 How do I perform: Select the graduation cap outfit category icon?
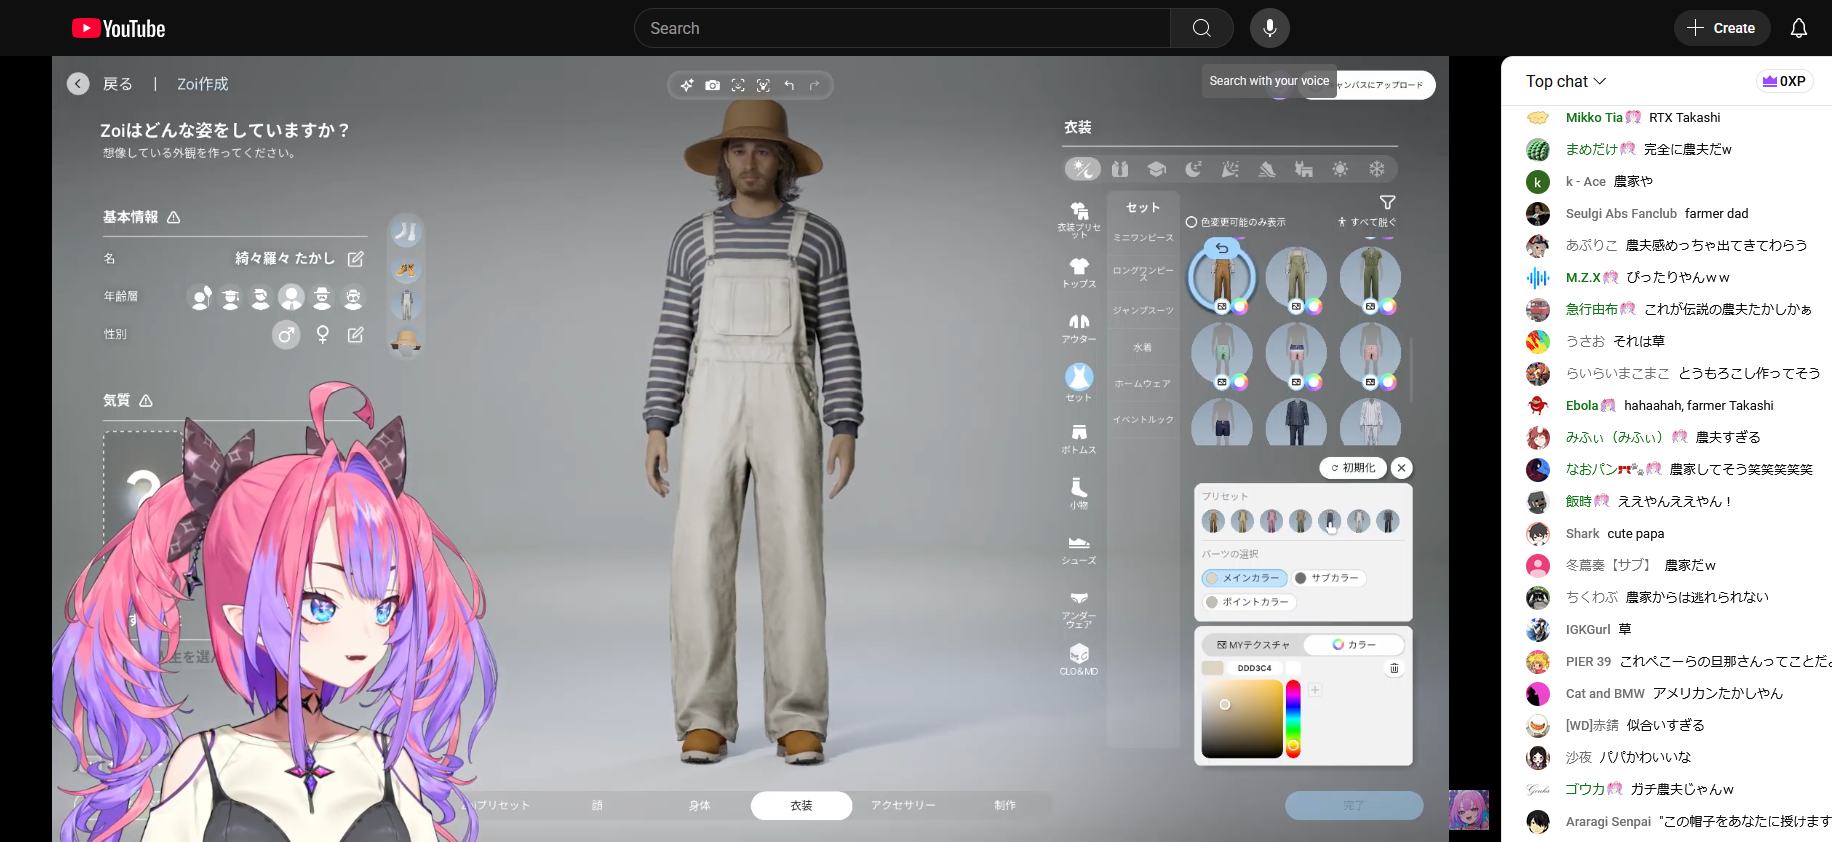pyautogui.click(x=1156, y=169)
